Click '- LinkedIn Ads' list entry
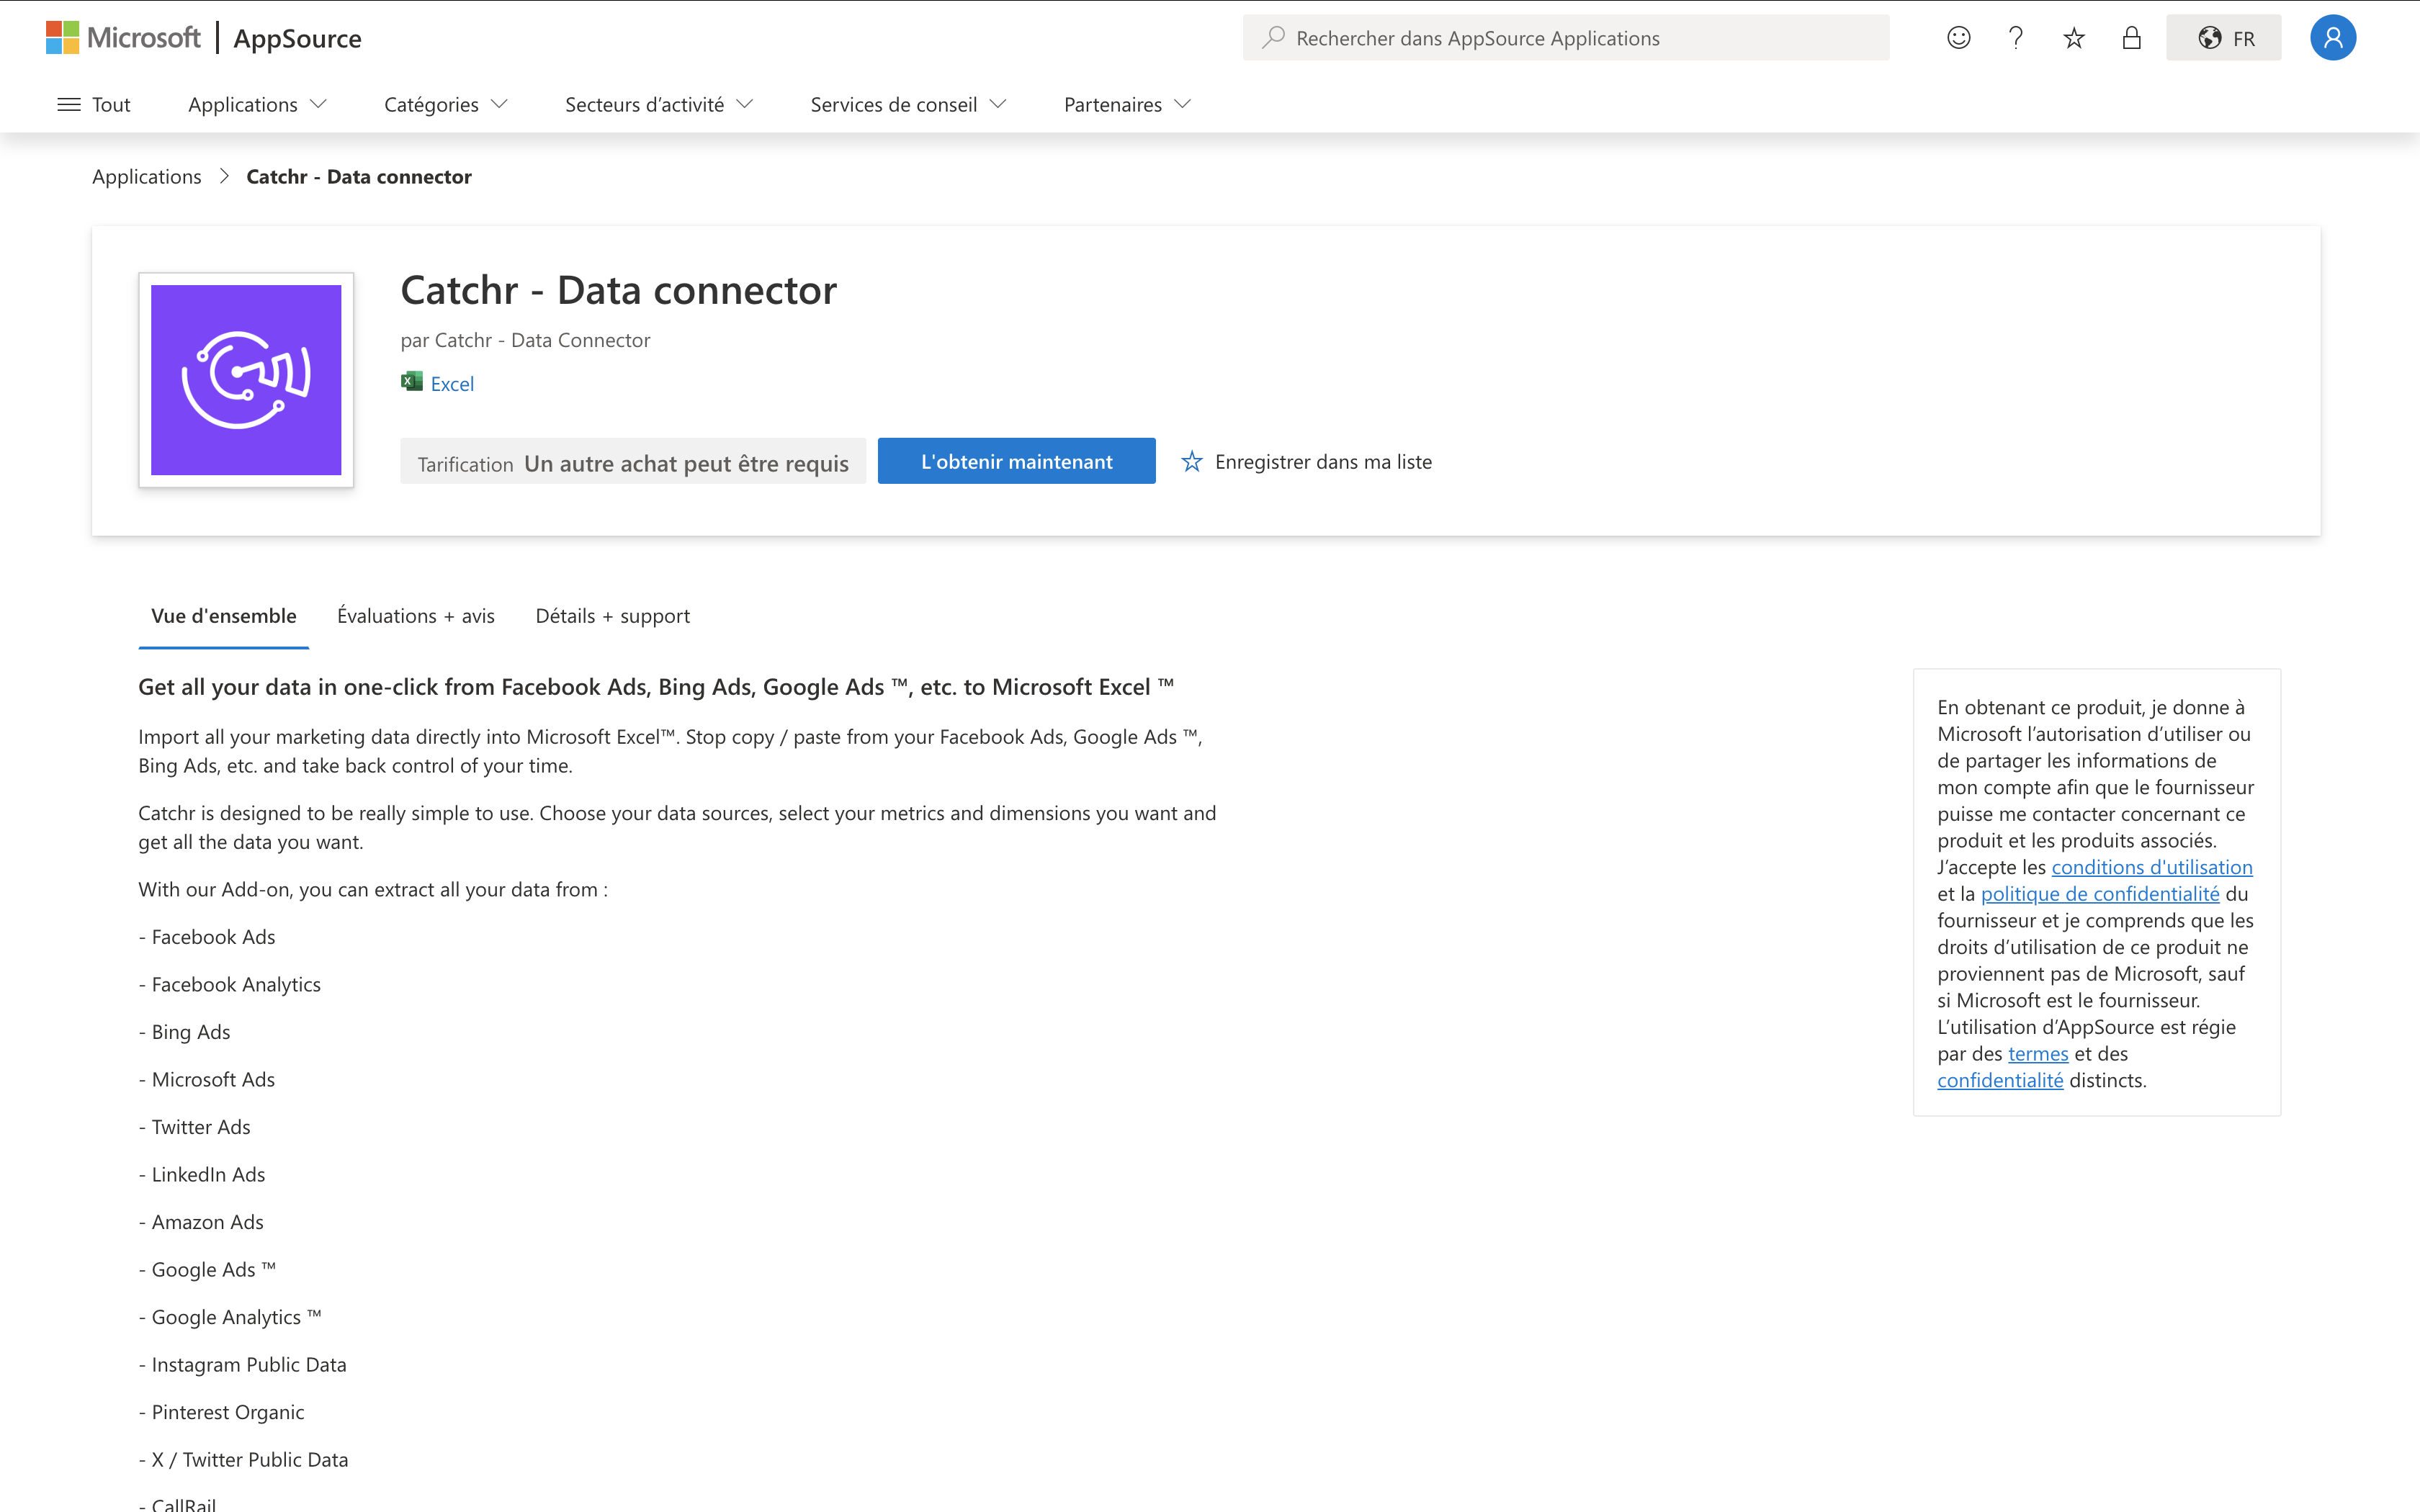2420x1512 pixels. point(202,1174)
